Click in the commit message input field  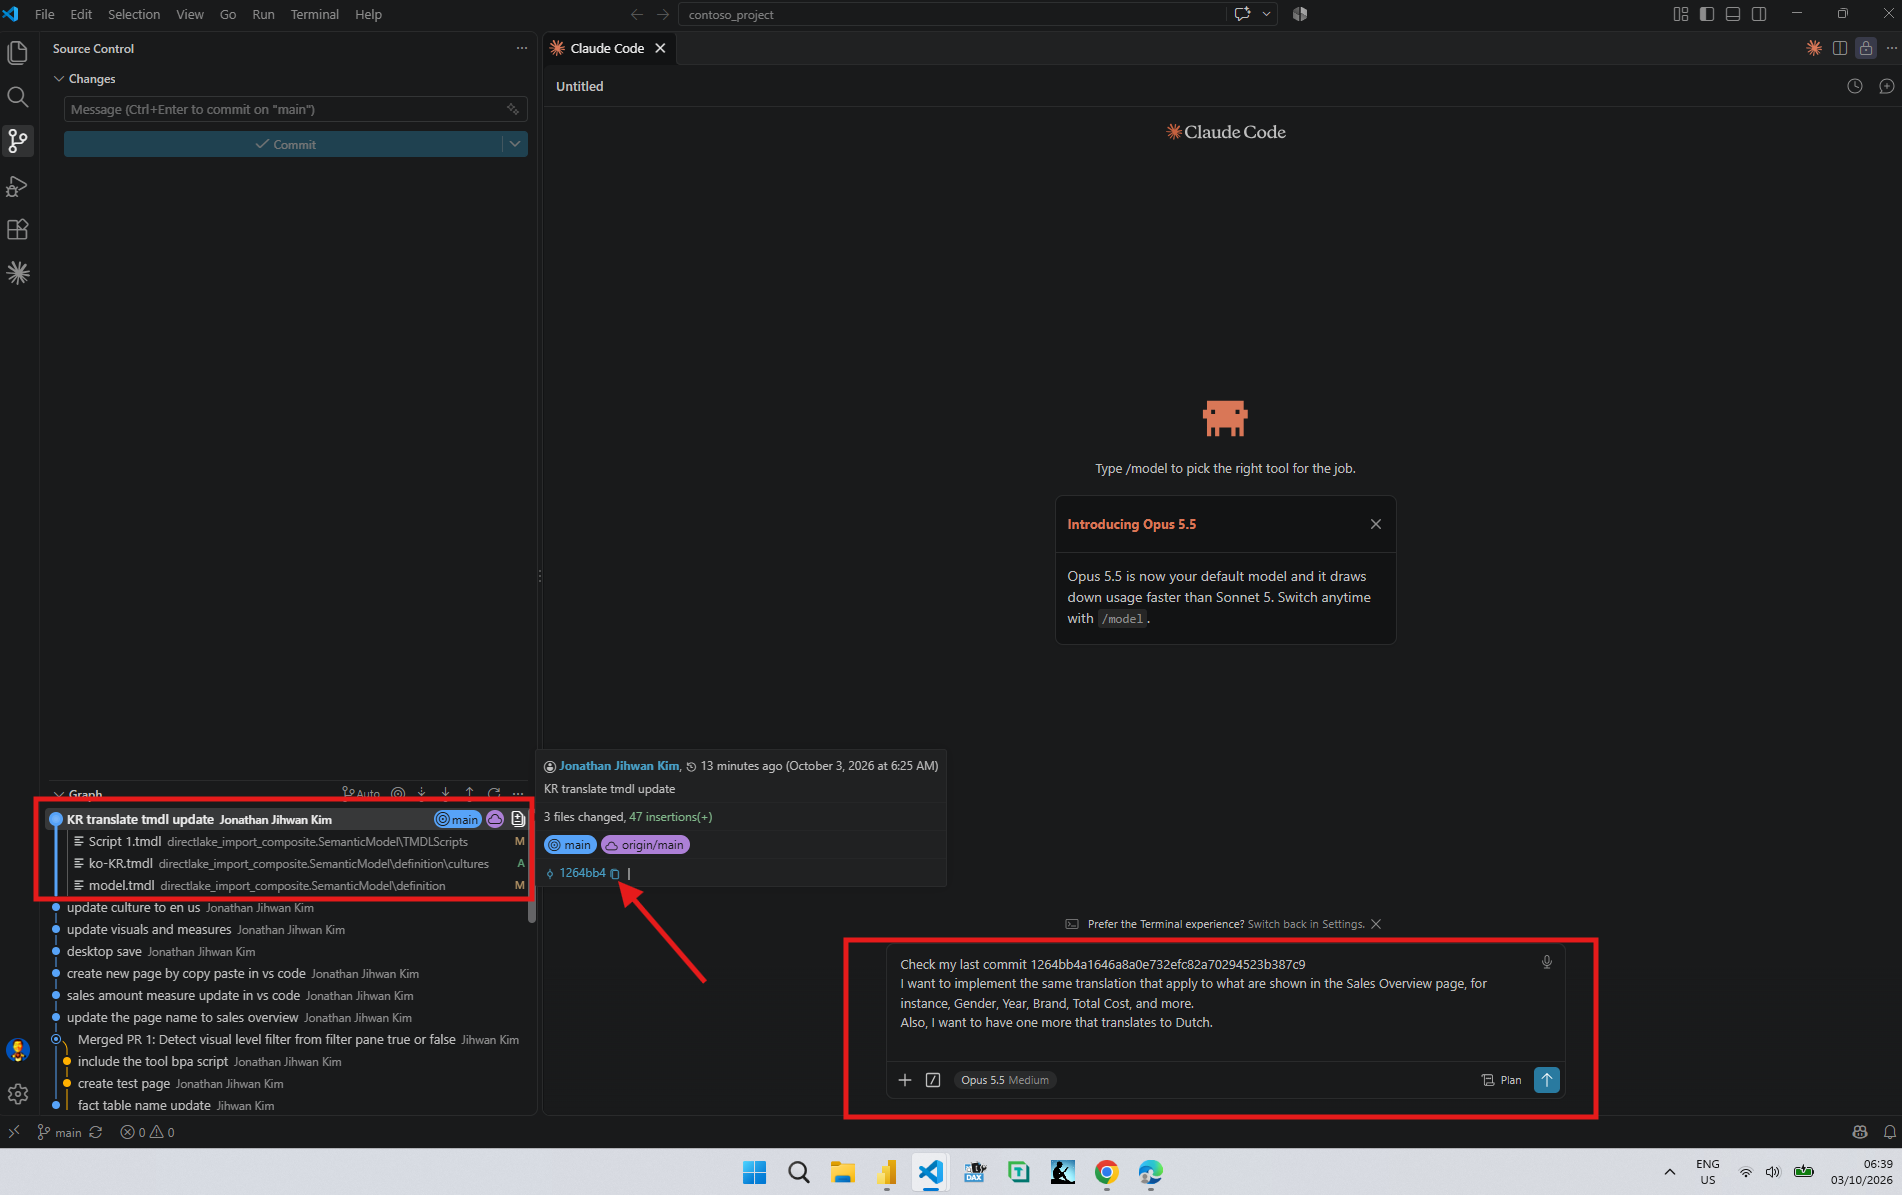(x=286, y=109)
